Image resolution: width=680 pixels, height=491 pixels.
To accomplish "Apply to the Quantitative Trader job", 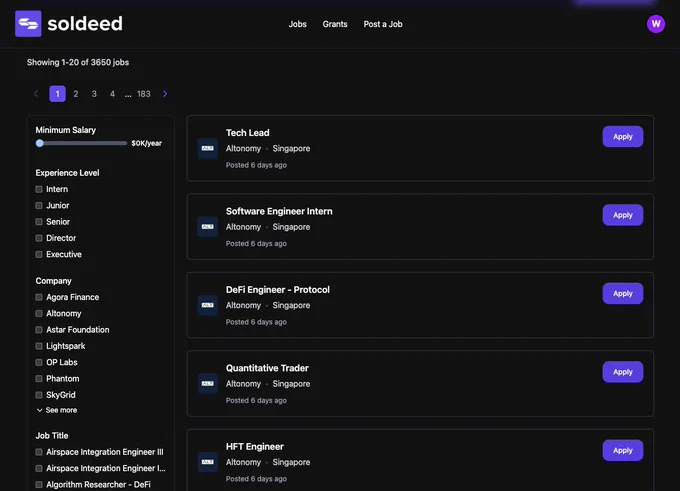I will click(623, 372).
